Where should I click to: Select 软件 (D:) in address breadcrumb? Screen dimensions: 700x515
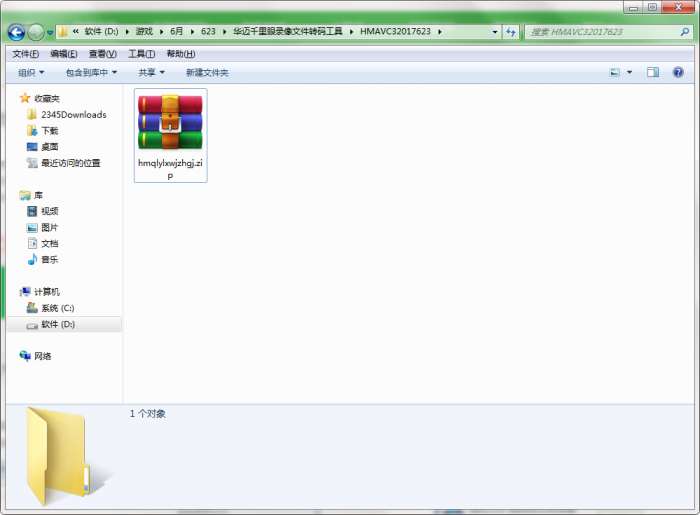click(x=101, y=31)
